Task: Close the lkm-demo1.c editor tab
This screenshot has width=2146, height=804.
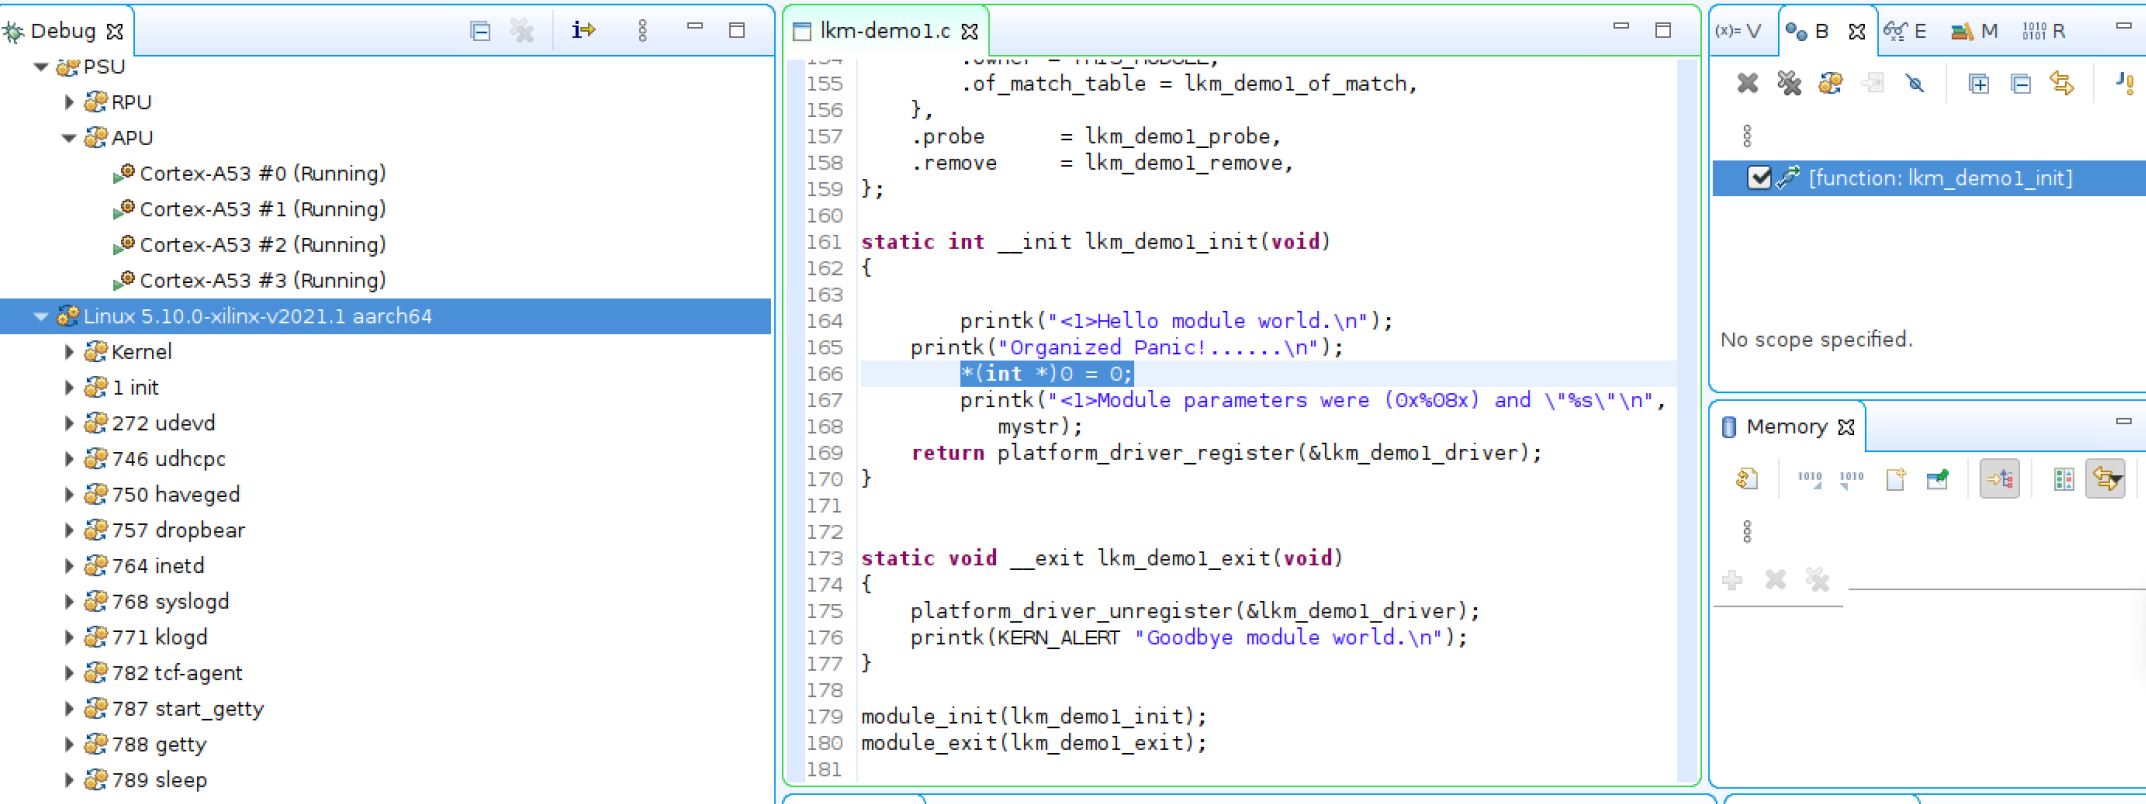Action: click(x=969, y=32)
